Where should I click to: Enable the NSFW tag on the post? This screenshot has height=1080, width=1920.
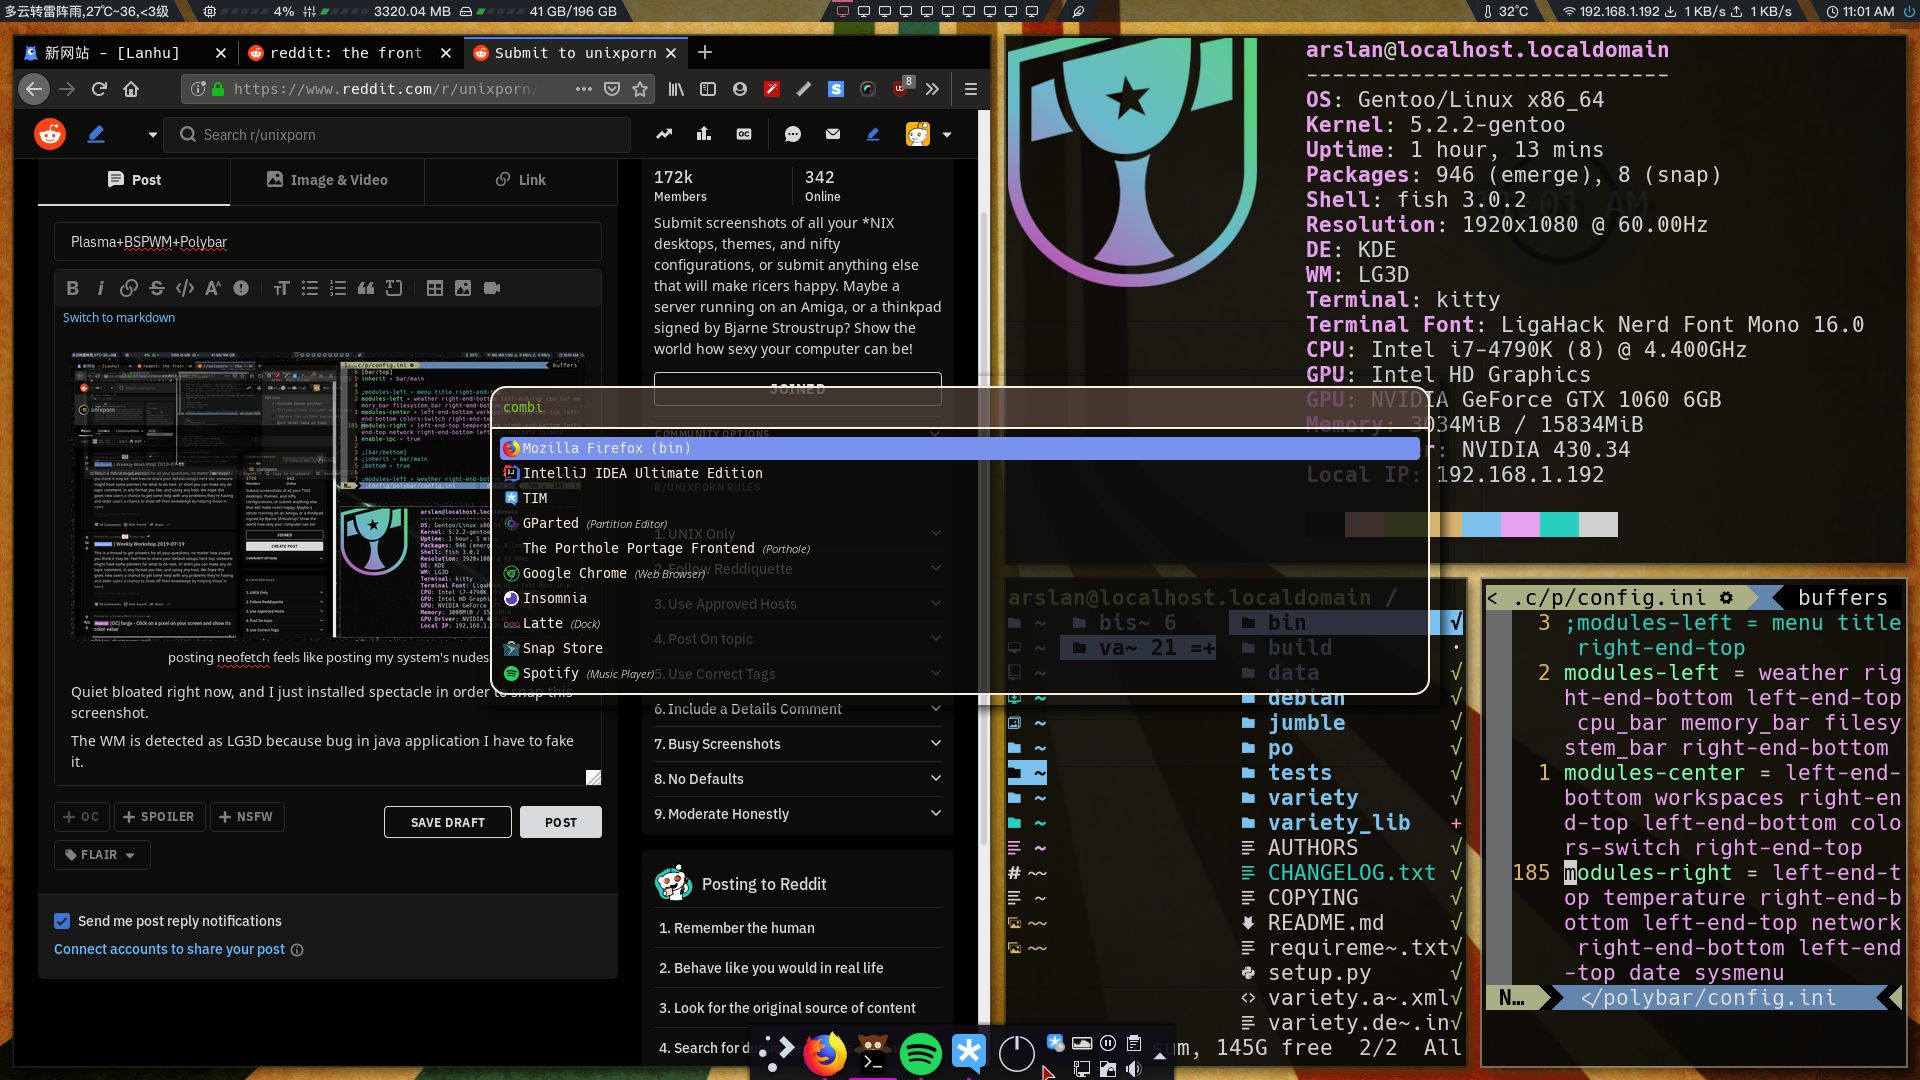(246, 817)
